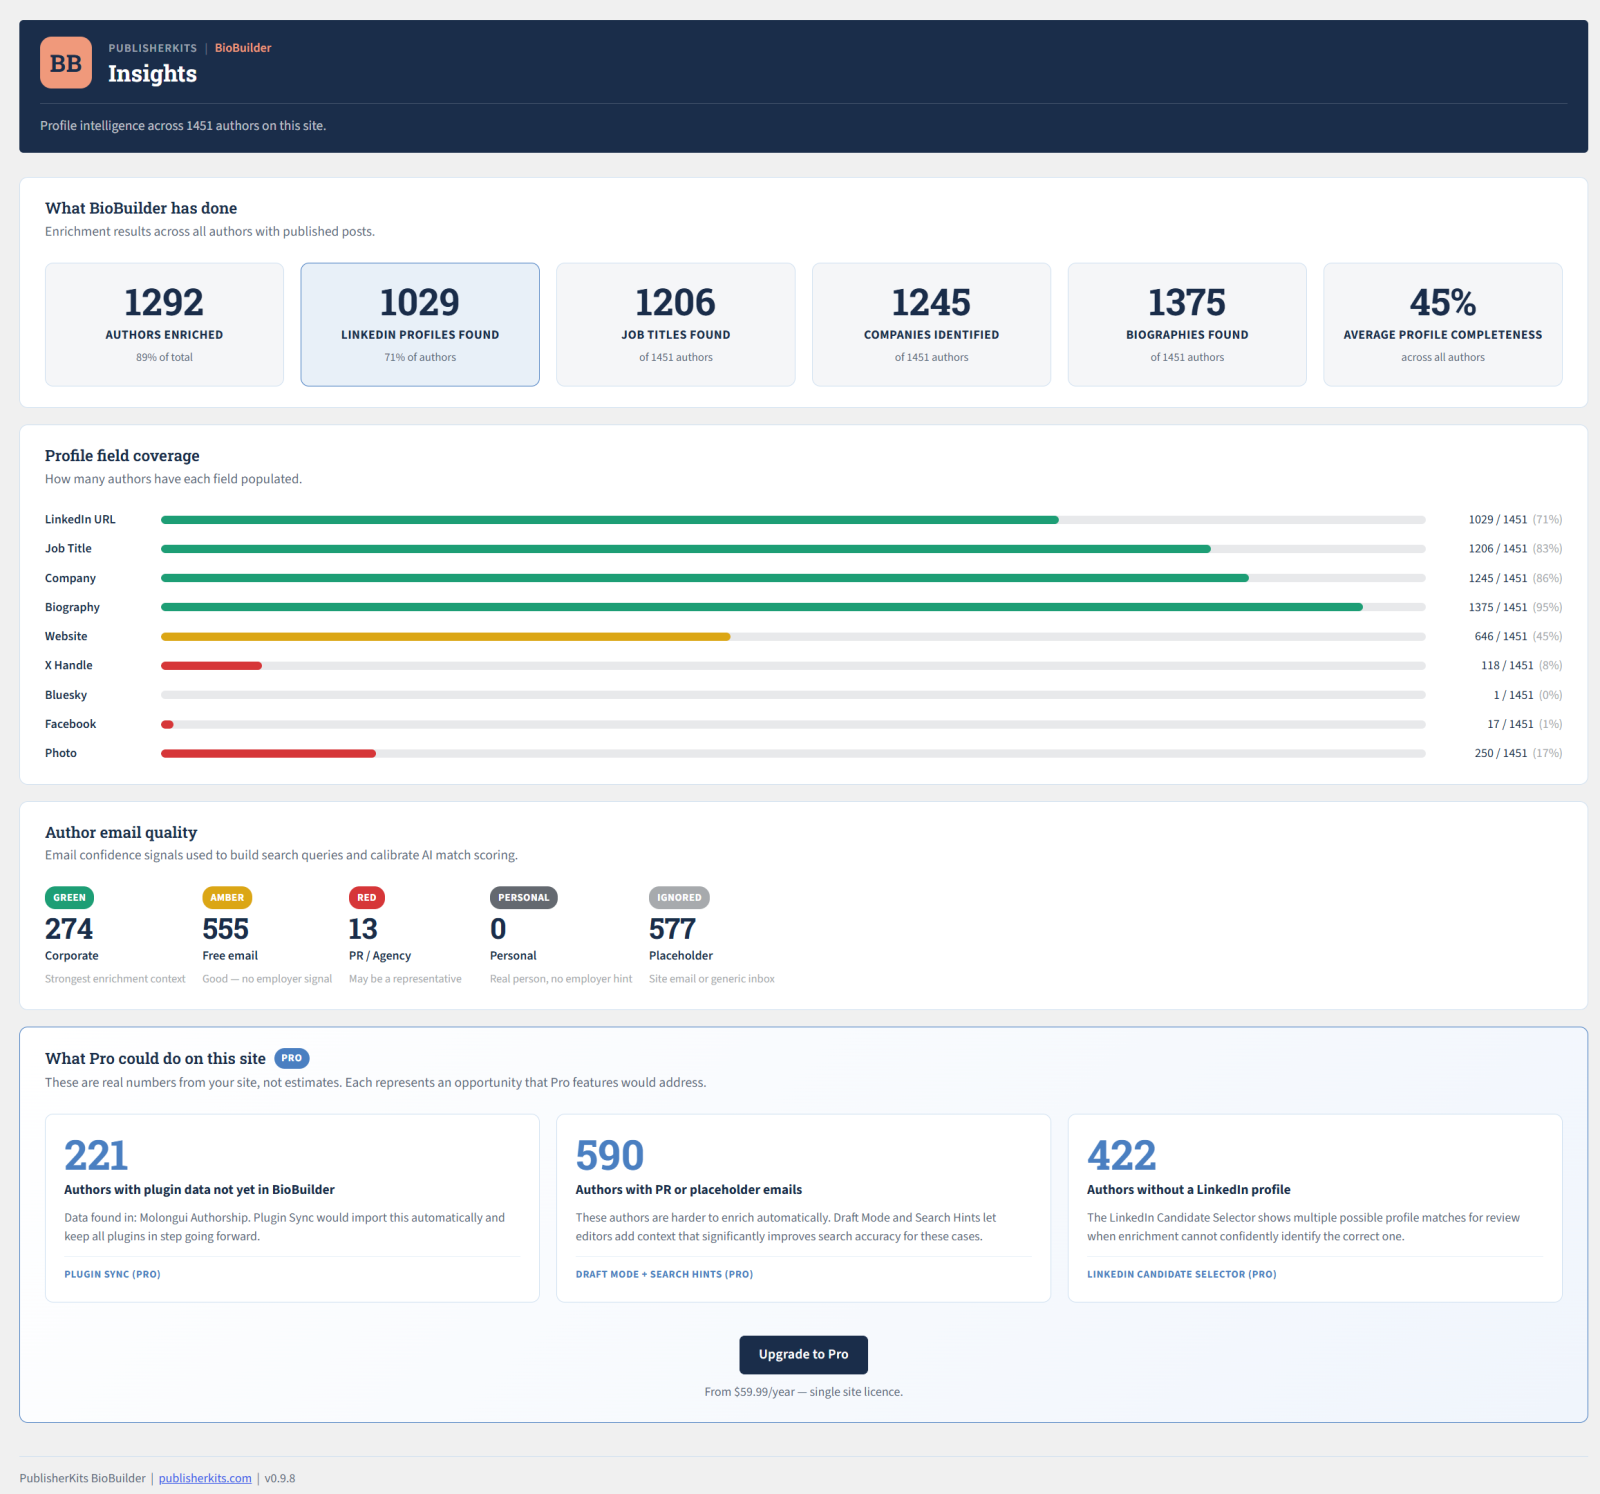Click the 590 PR or placeholder emails number
The image size is (1600, 1494).
[610, 1155]
